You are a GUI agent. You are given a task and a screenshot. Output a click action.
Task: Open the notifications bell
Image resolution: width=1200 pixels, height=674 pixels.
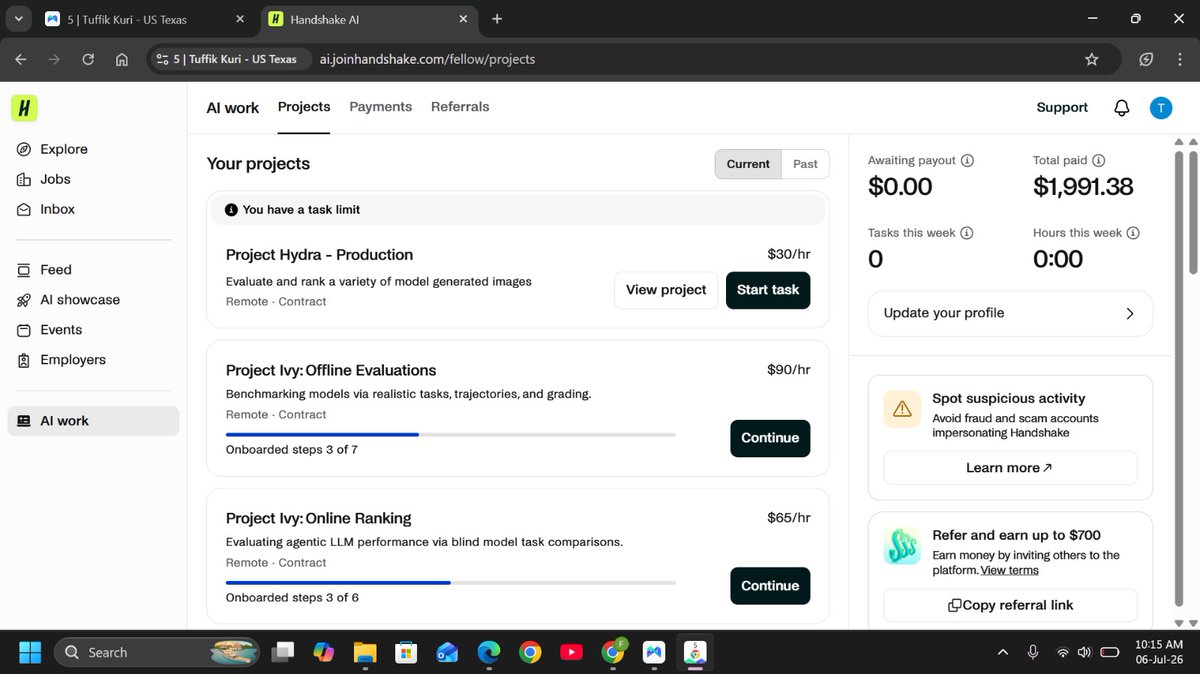1122,108
